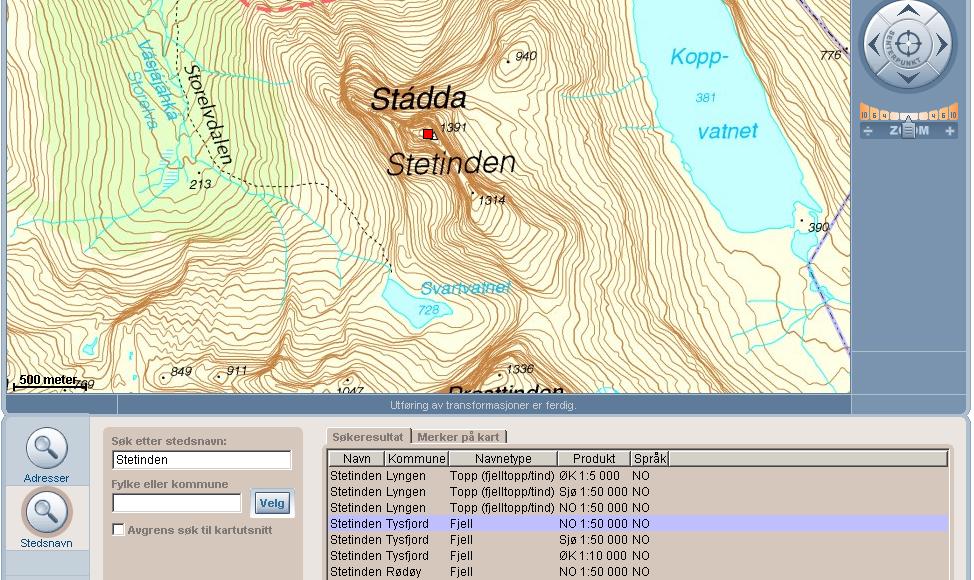Switch to Merker på kart tab
This screenshot has height=580, width=974.
pos(458,437)
